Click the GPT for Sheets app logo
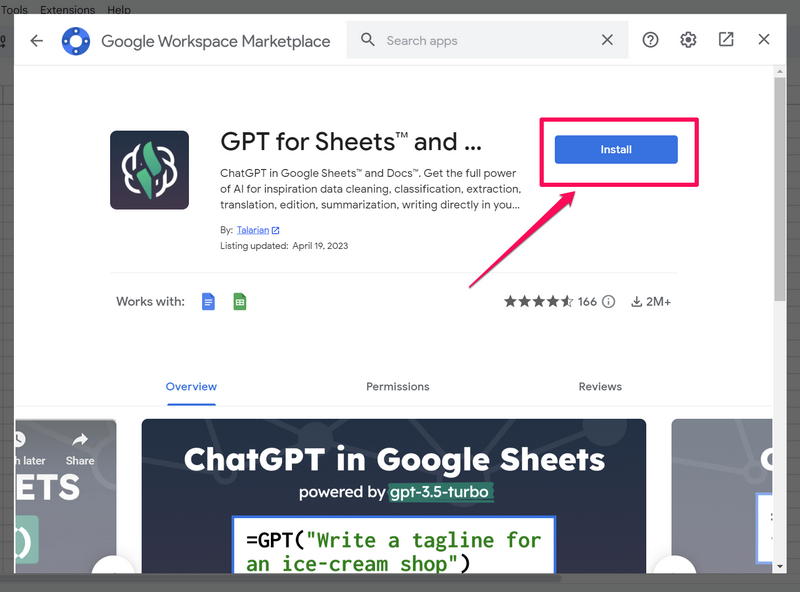800x592 pixels. click(149, 170)
